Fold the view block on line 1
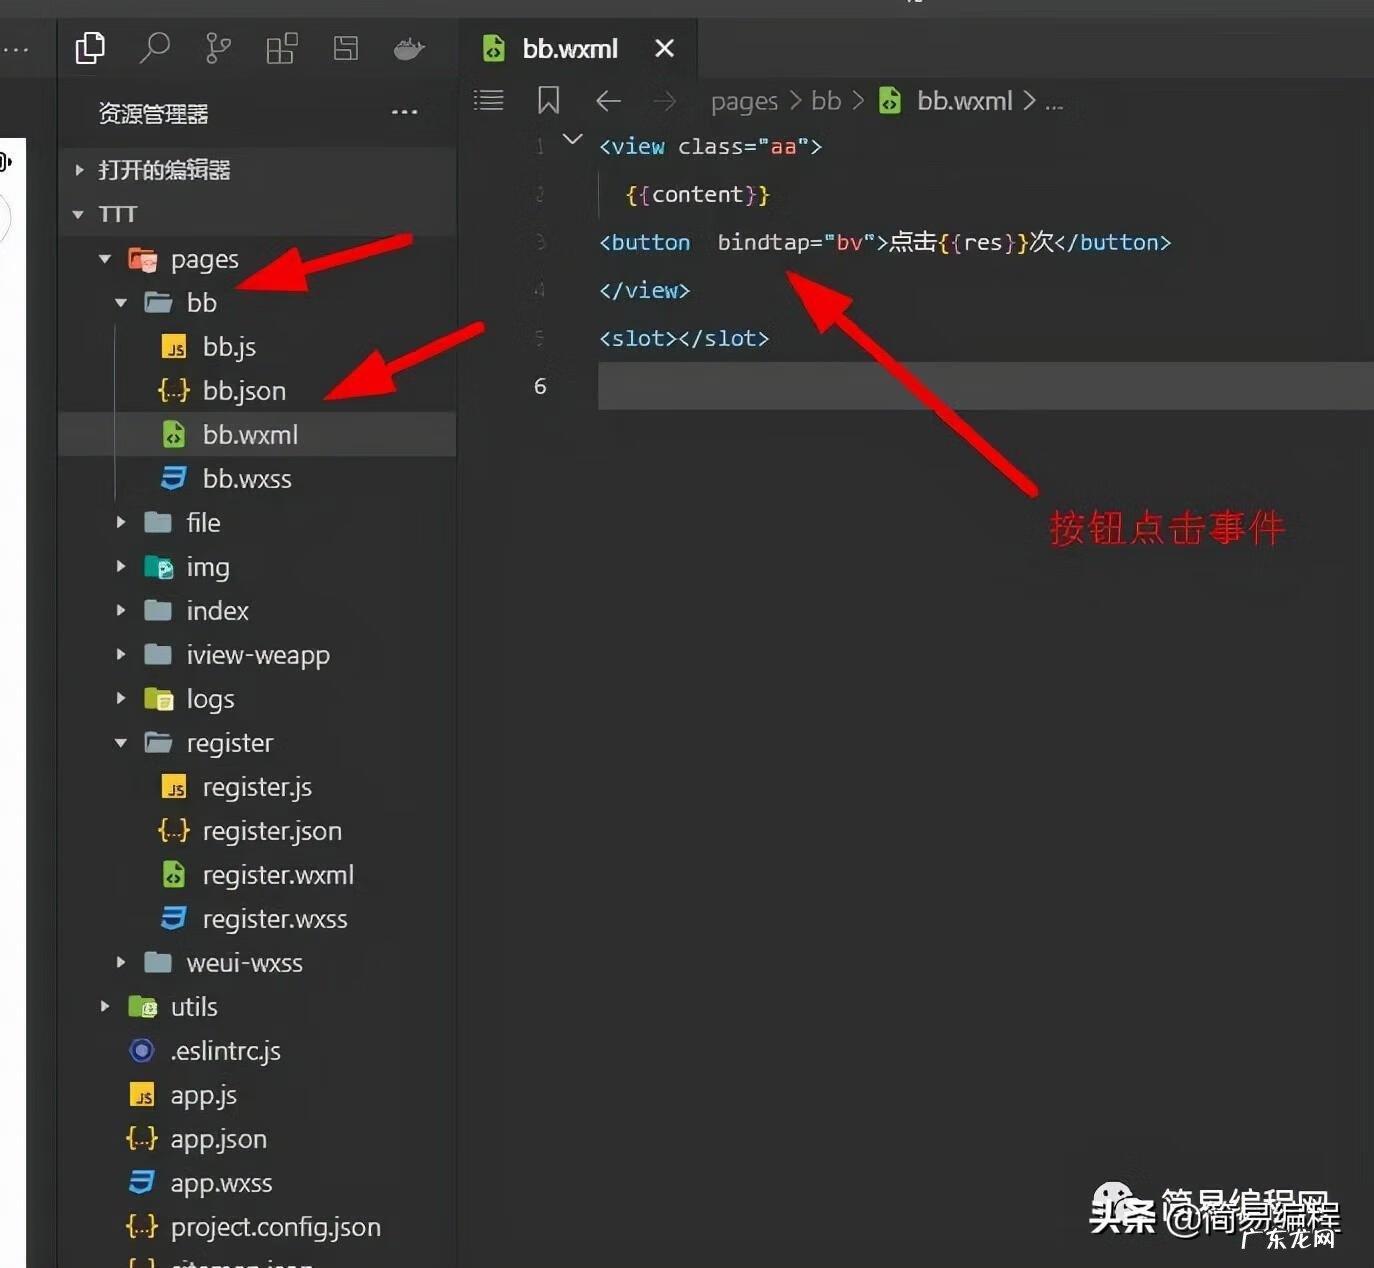The width and height of the screenshot is (1374, 1268). [x=572, y=140]
